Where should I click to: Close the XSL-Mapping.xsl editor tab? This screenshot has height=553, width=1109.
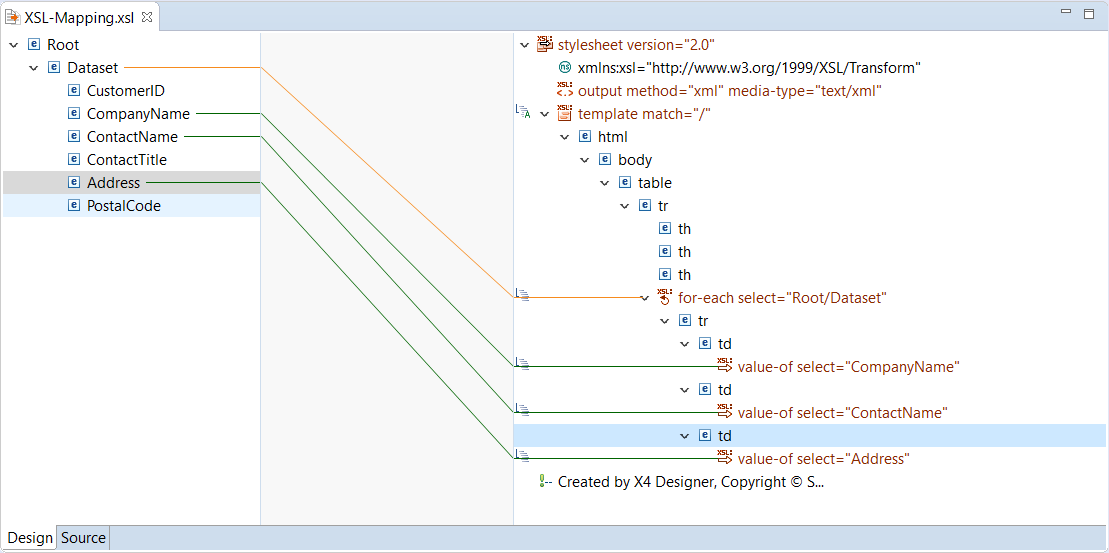click(147, 17)
